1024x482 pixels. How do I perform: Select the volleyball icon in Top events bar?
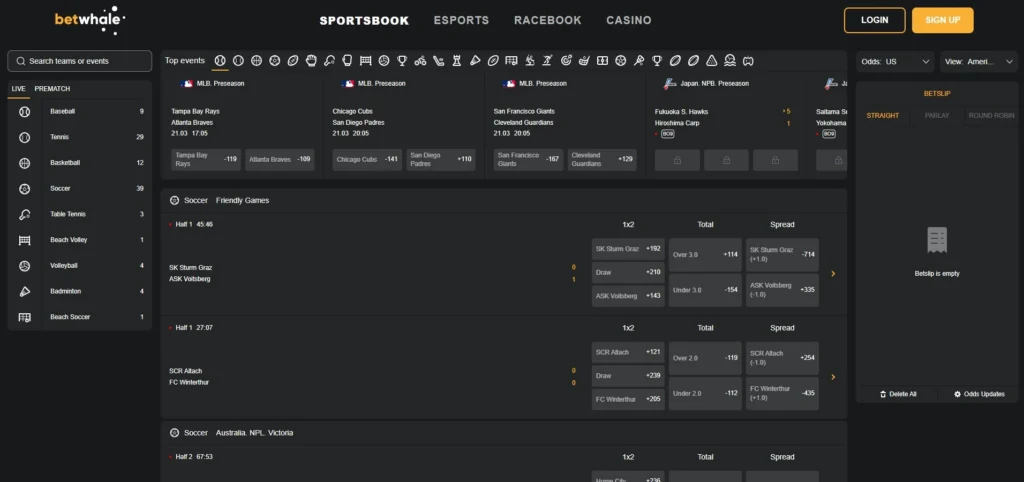coord(383,61)
